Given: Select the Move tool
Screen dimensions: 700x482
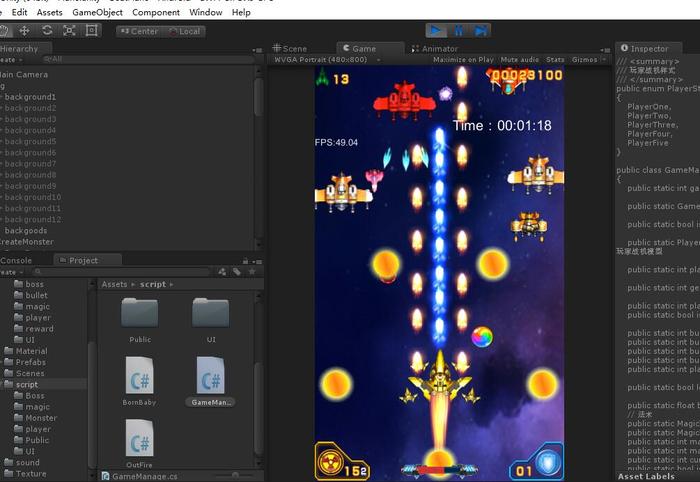Looking at the screenshot, I should tap(24, 31).
